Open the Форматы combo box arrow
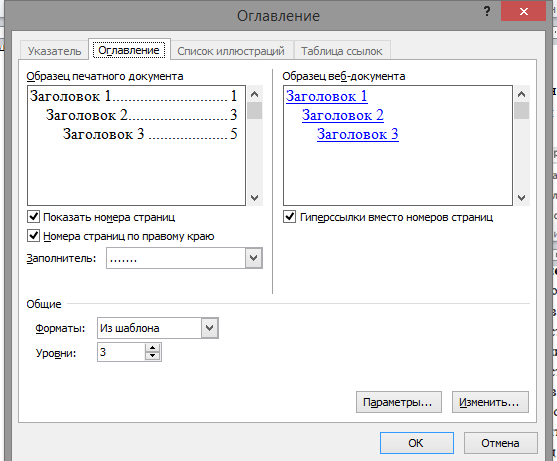Image resolution: width=557 pixels, height=461 pixels. coord(210,328)
